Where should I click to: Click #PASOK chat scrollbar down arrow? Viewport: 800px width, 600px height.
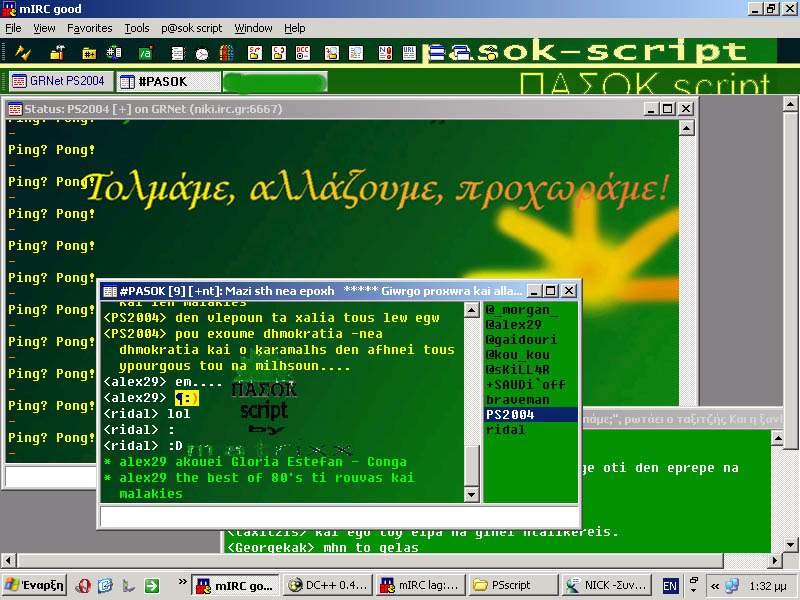(x=471, y=494)
